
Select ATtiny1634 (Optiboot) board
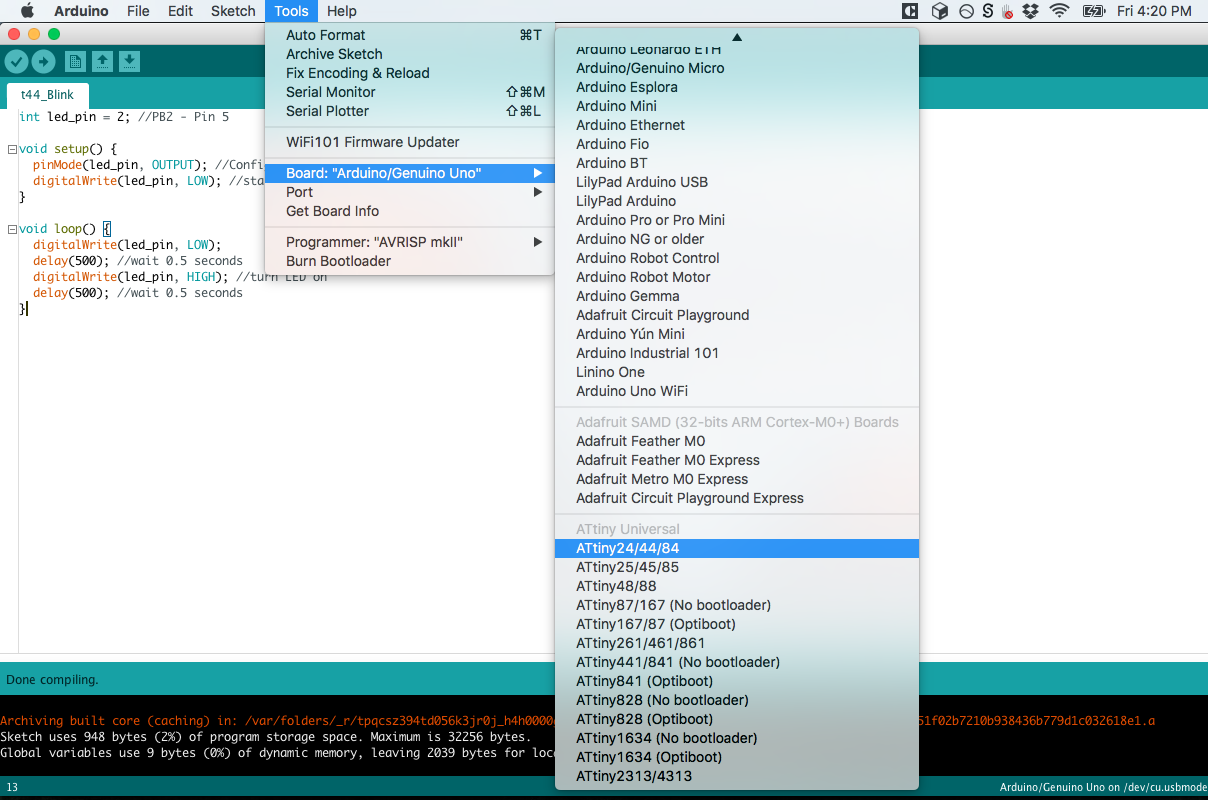click(x=737, y=757)
